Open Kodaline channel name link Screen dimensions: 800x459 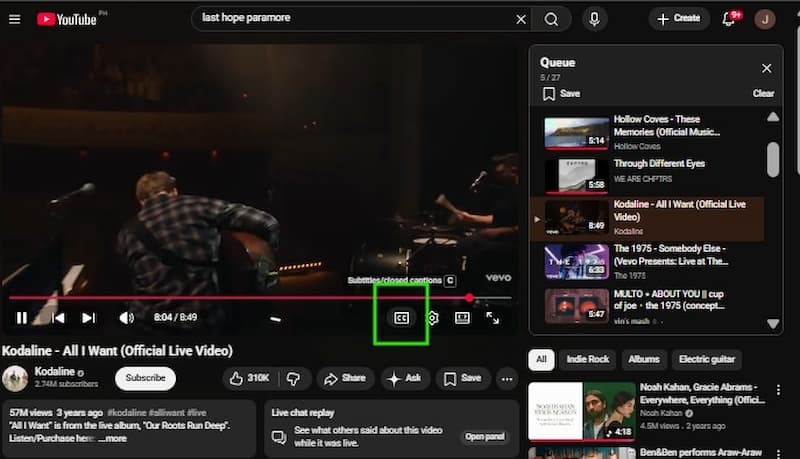[x=55, y=371]
